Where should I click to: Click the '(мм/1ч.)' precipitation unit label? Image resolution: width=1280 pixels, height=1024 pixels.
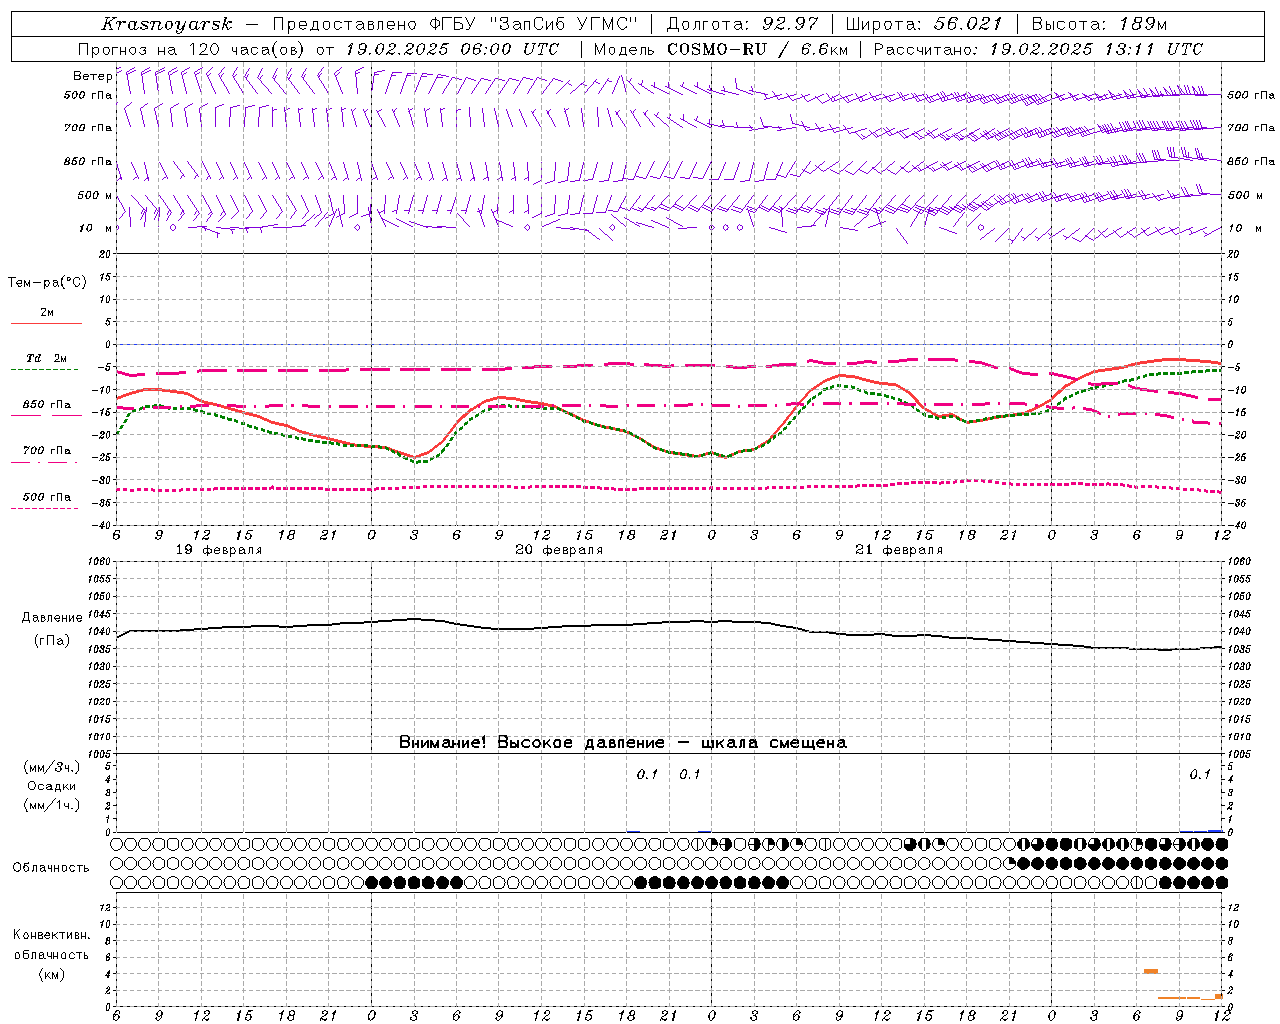[x=52, y=805]
